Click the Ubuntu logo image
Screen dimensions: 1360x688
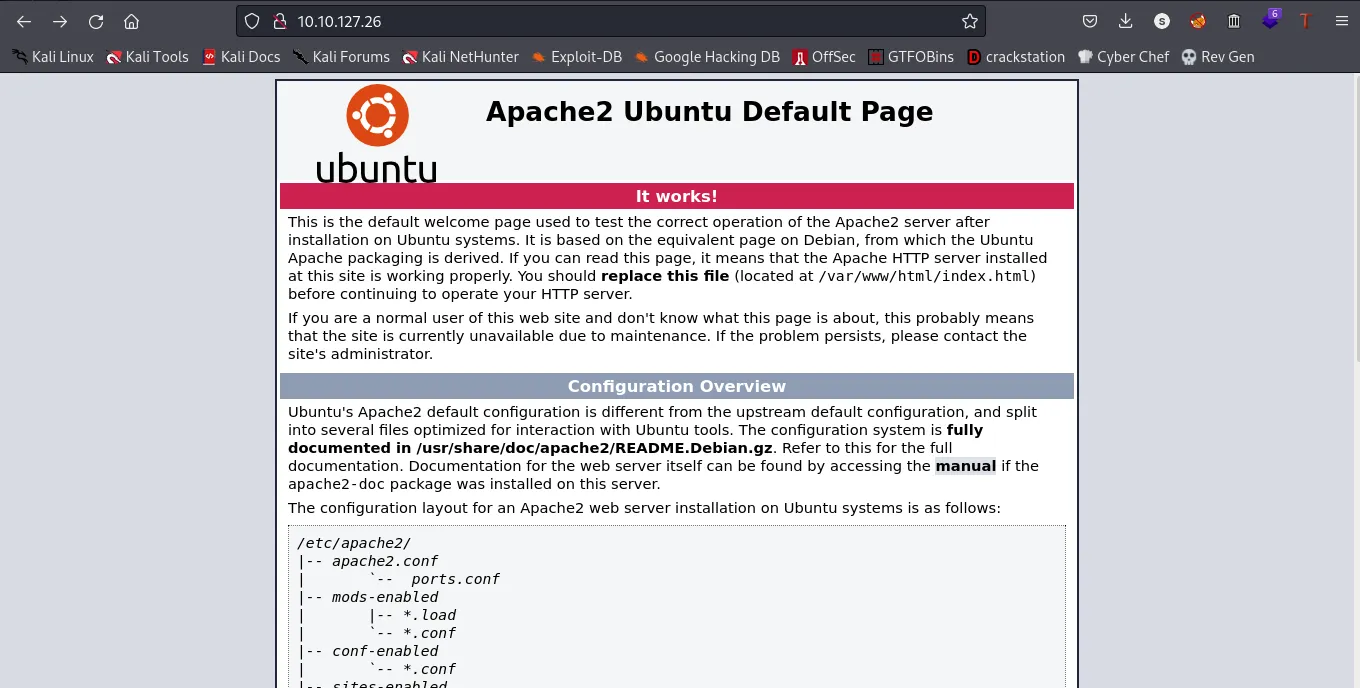(377, 134)
